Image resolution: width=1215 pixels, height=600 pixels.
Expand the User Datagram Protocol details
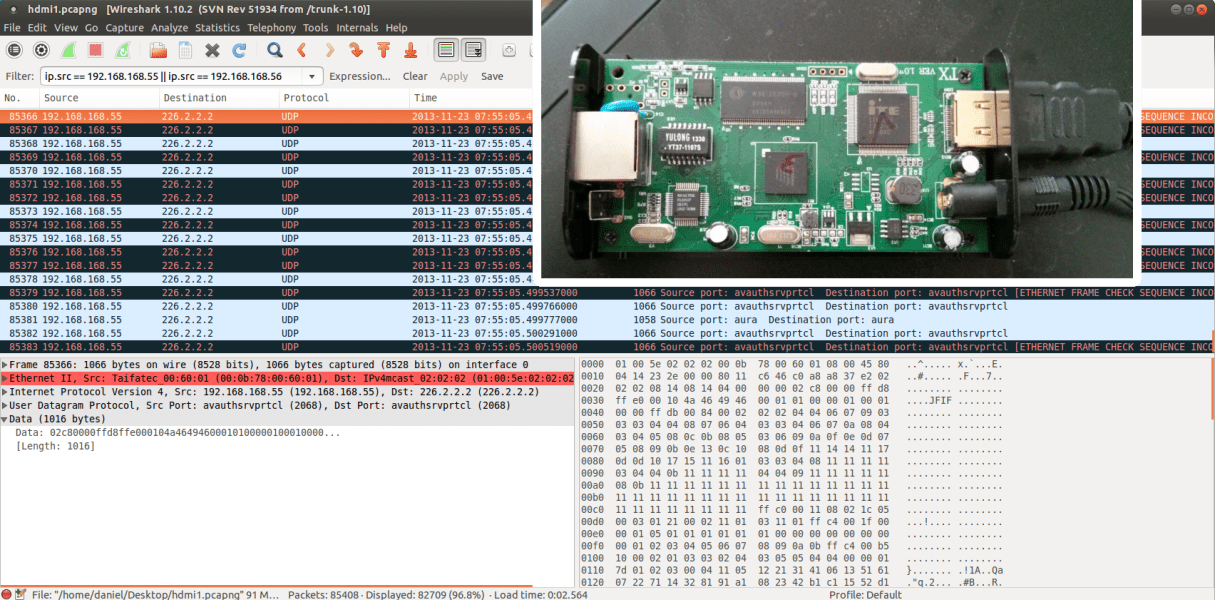tap(6, 406)
